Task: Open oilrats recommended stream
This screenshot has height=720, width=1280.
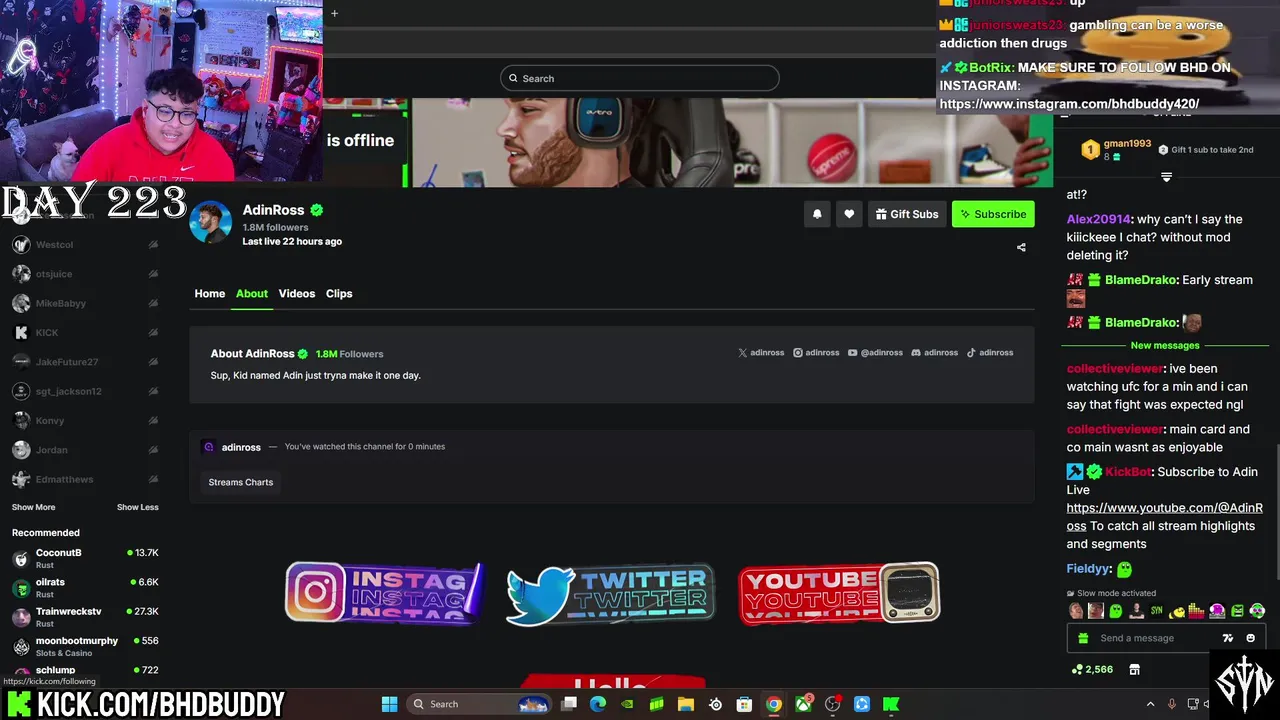Action: pyautogui.click(x=85, y=587)
